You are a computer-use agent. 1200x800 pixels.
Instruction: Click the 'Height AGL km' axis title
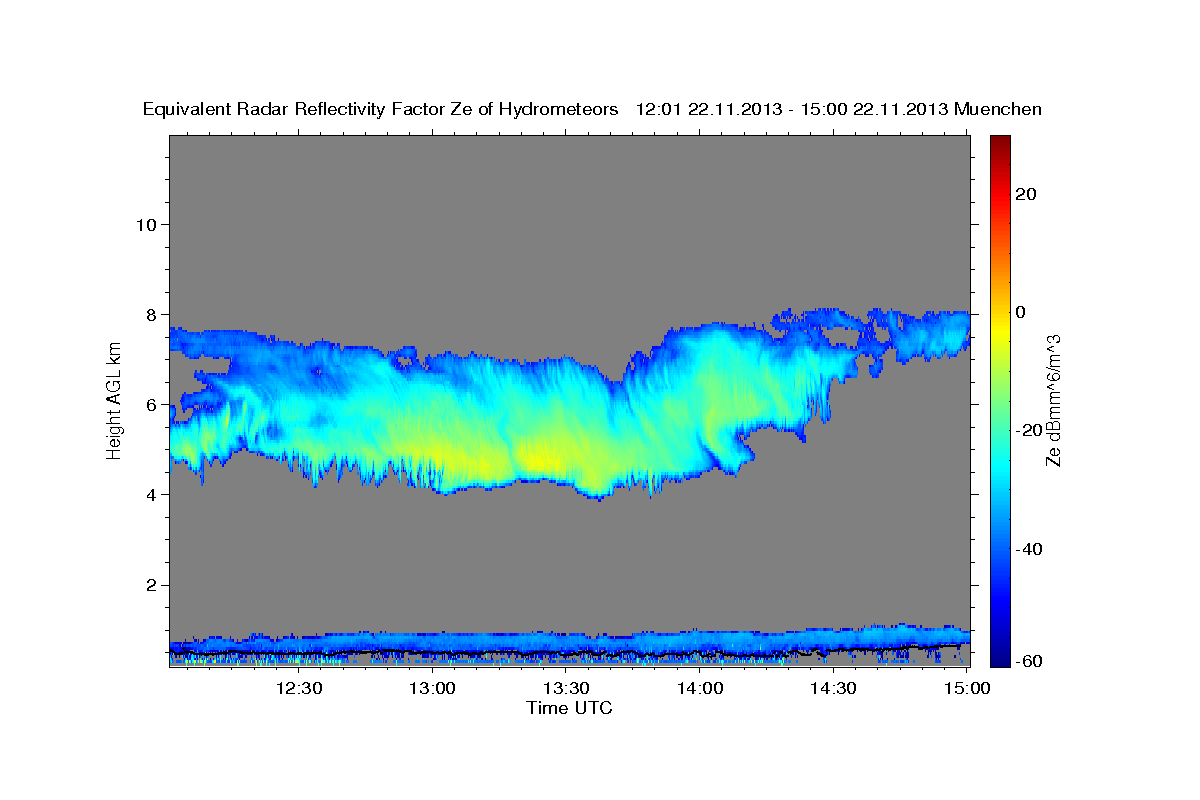pos(114,402)
